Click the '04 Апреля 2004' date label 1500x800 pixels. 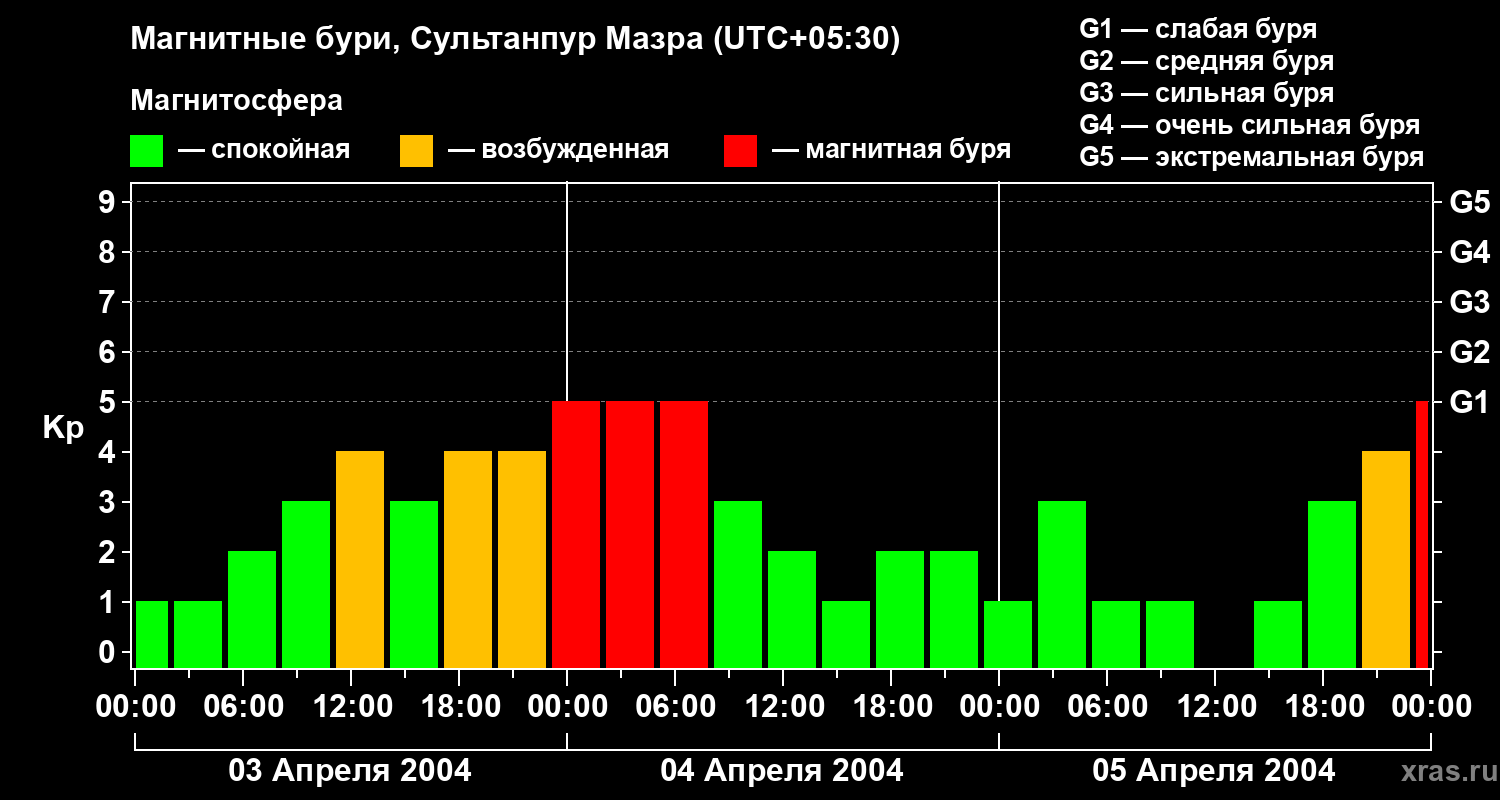(x=782, y=771)
